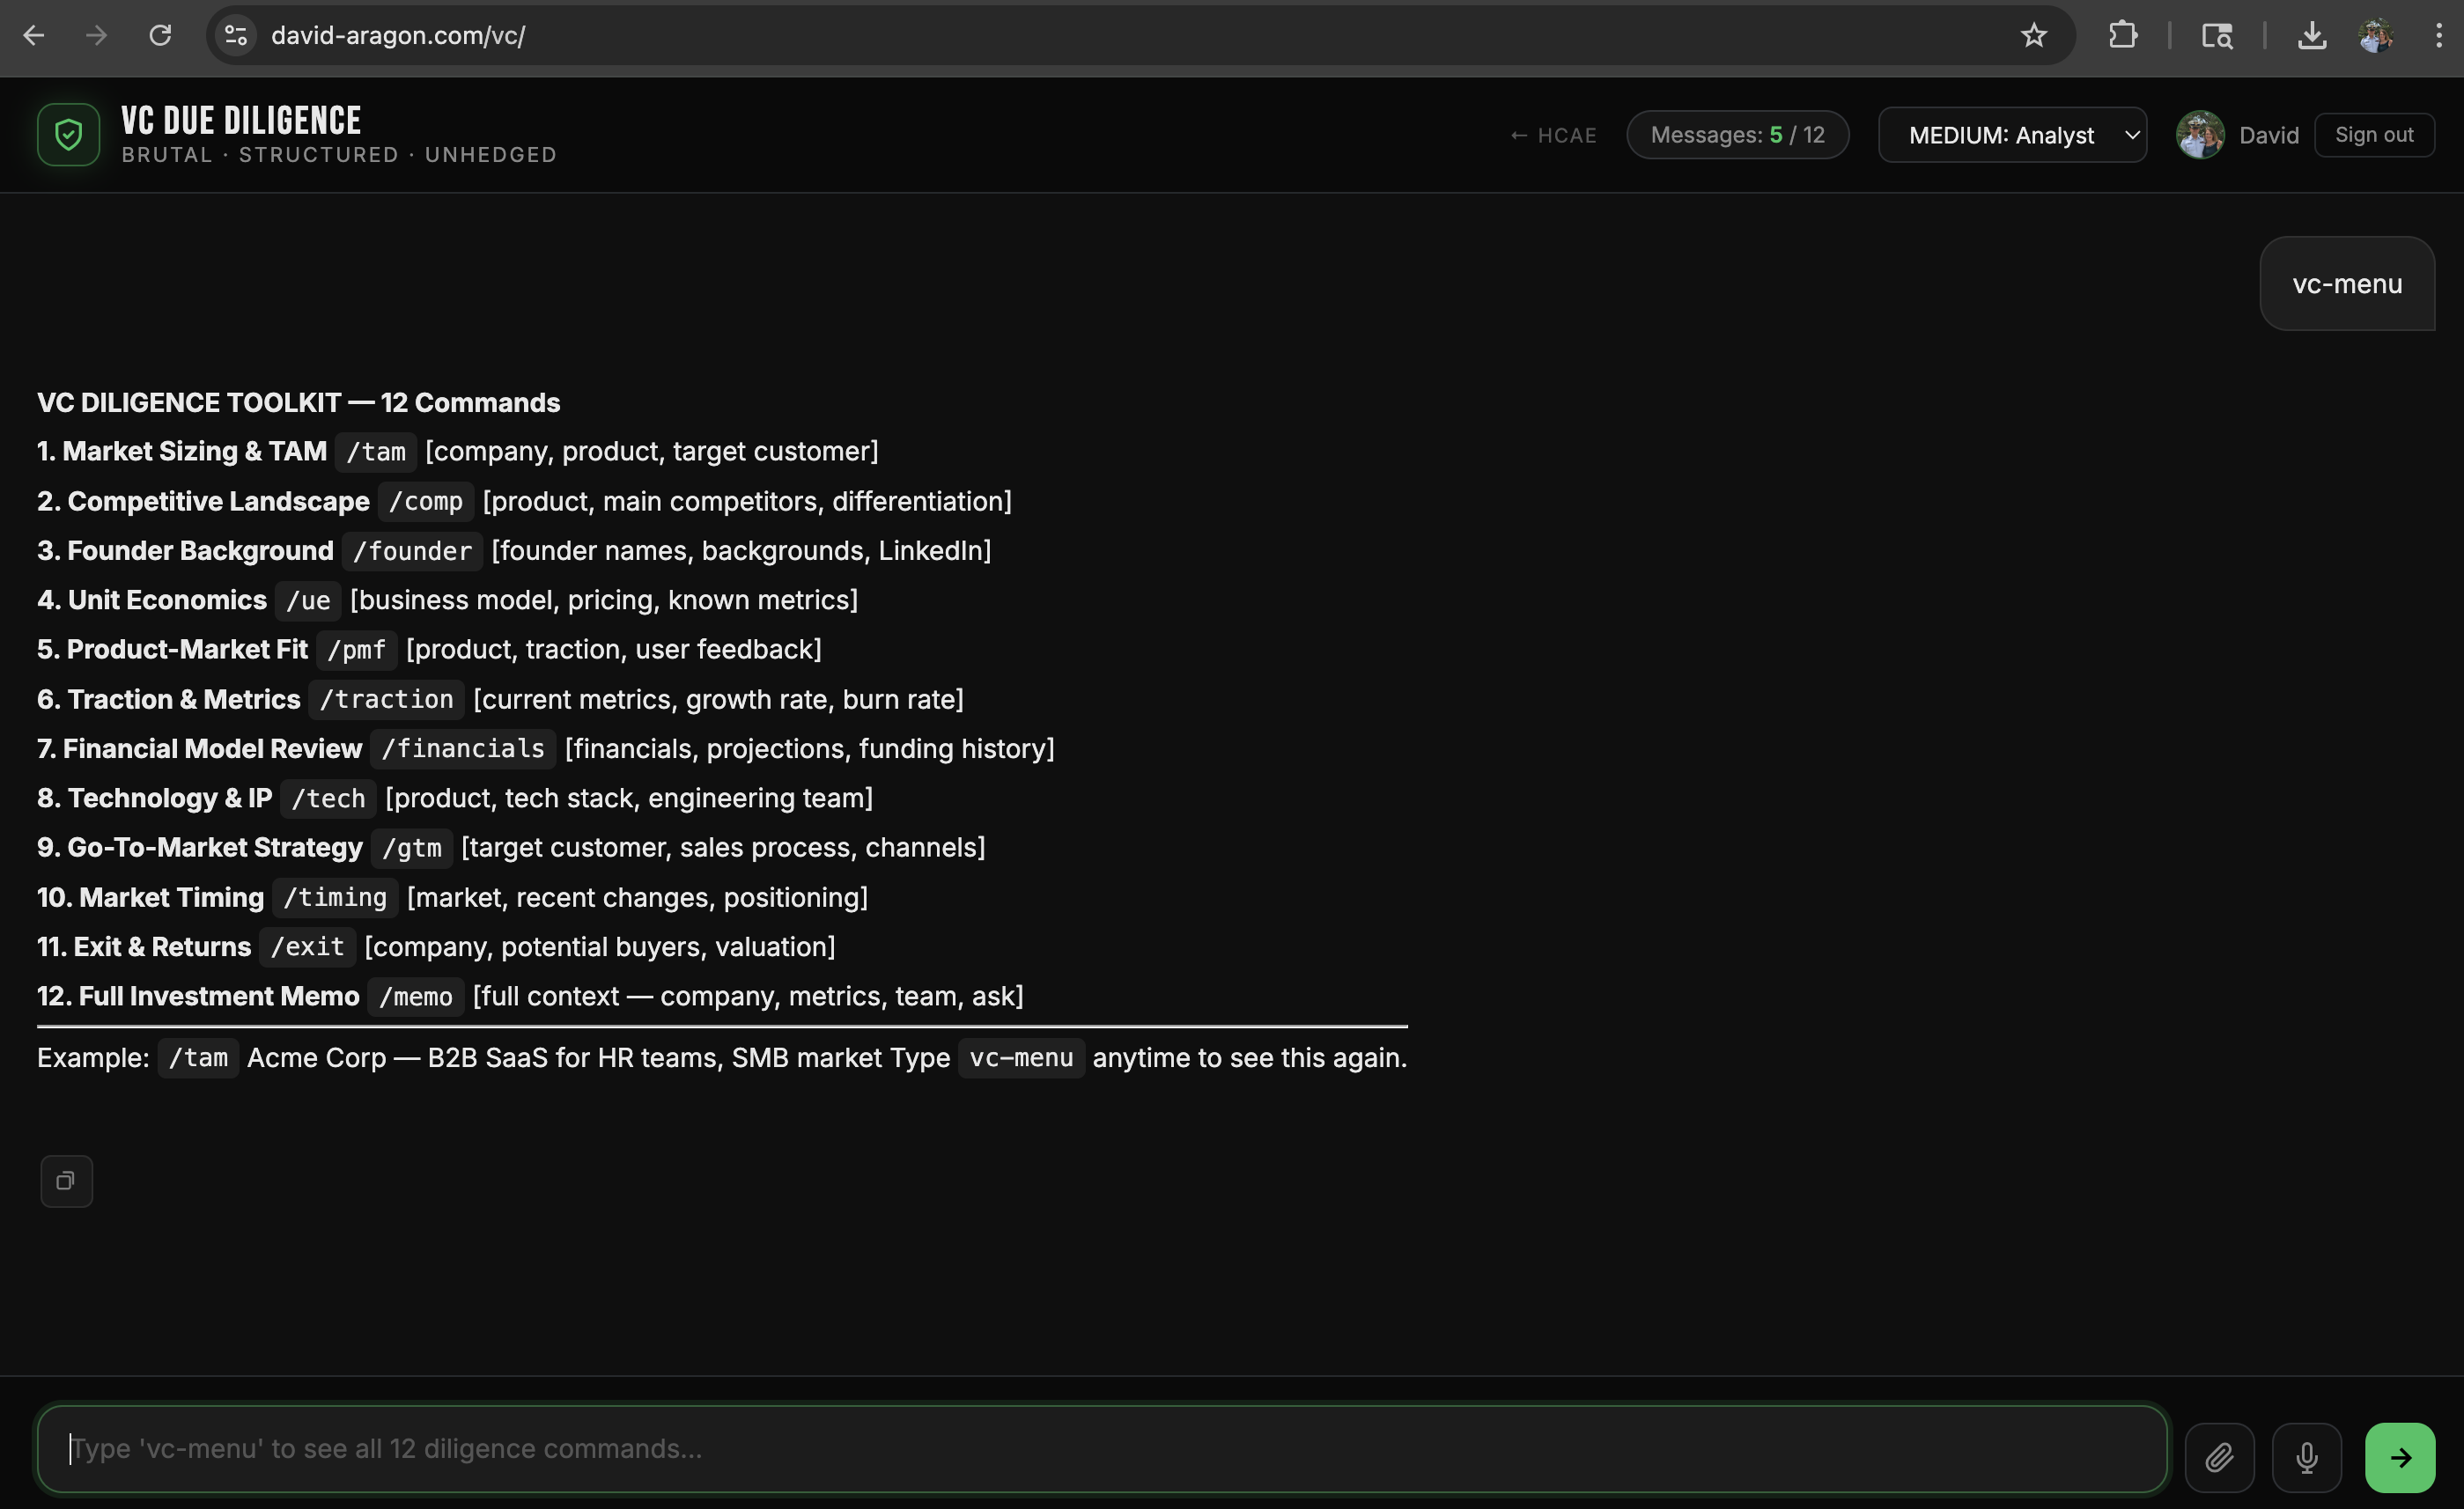This screenshot has width=2464, height=1509.
Task: Follow the HCAE back link
Action: click(1552, 135)
